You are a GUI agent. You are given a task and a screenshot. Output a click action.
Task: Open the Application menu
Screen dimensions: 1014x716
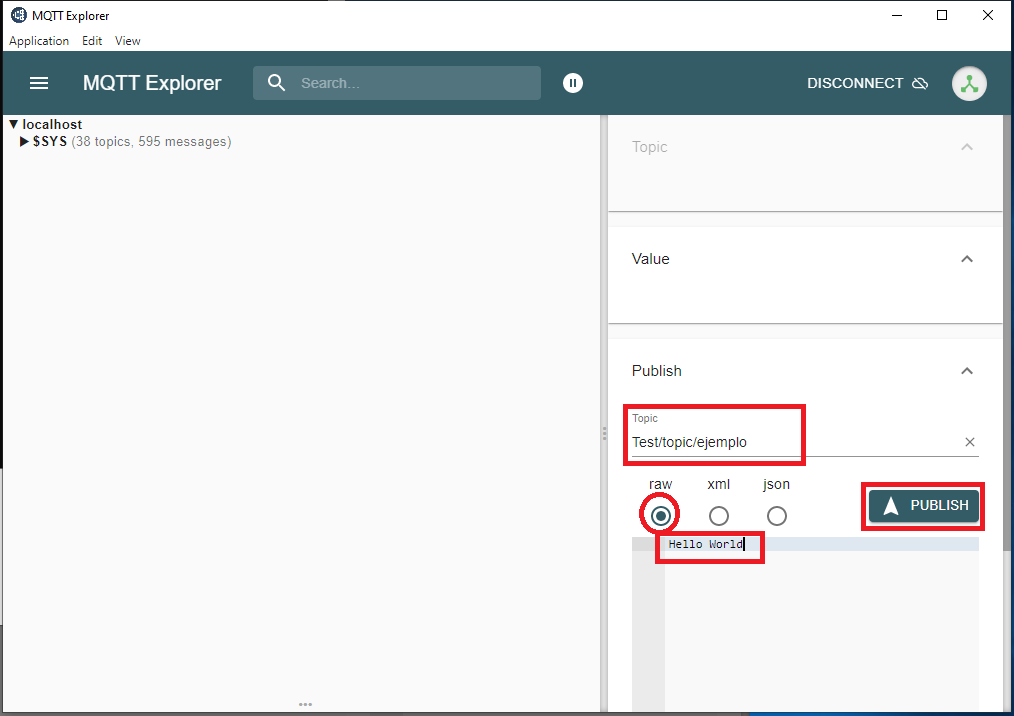(39, 41)
